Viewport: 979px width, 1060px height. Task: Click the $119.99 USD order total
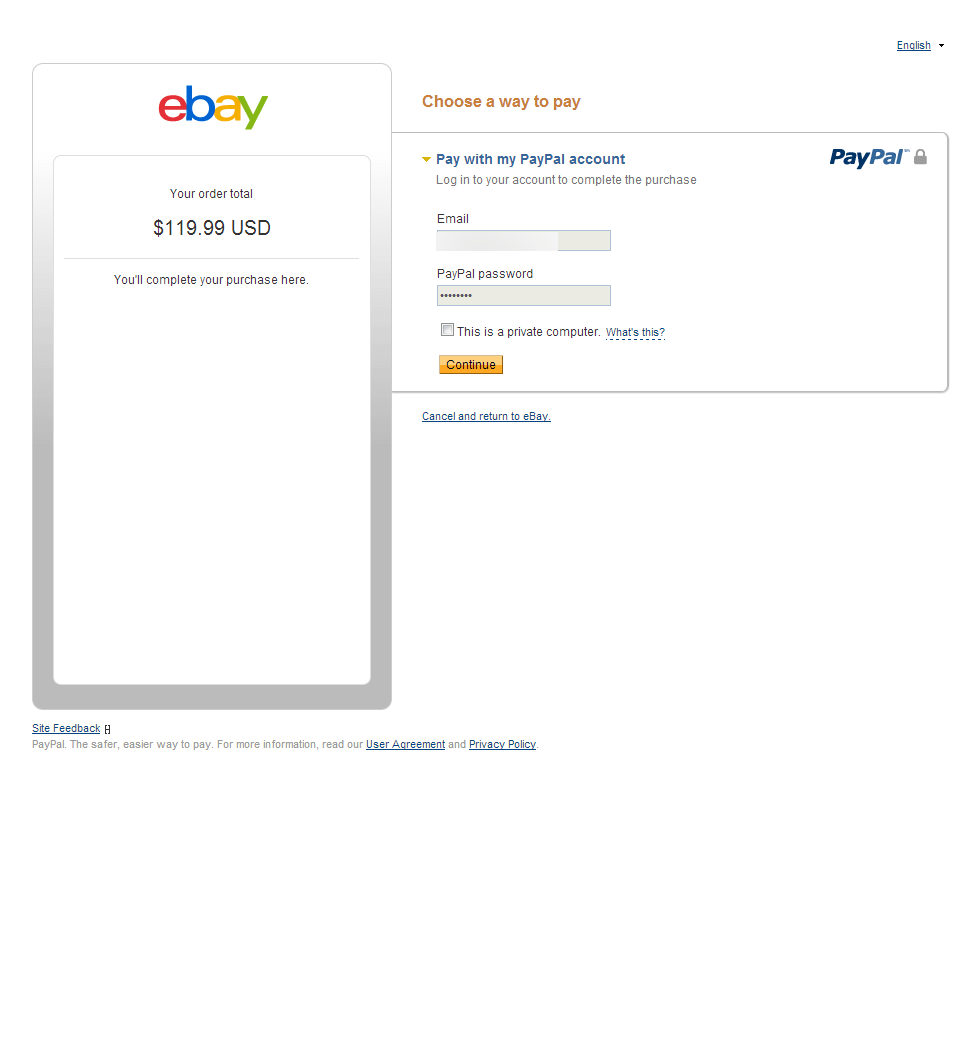212,228
